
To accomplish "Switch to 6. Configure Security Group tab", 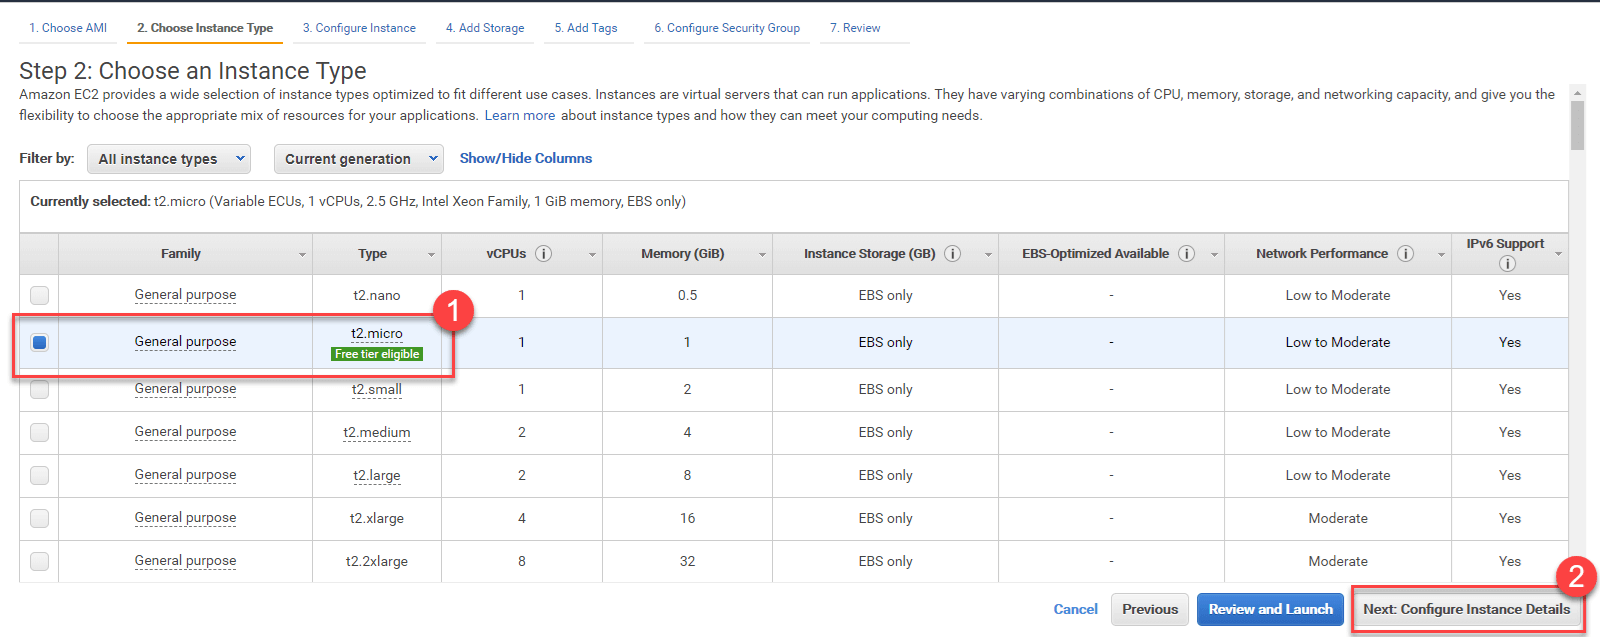I will (x=726, y=28).
